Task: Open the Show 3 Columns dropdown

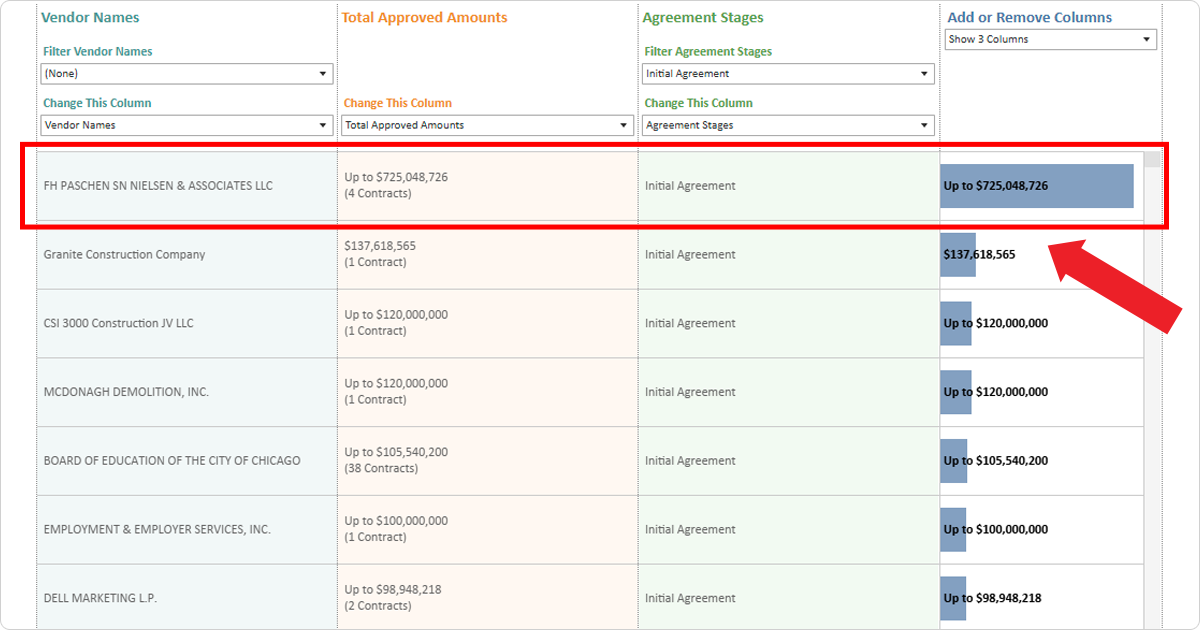Action: tap(1051, 40)
